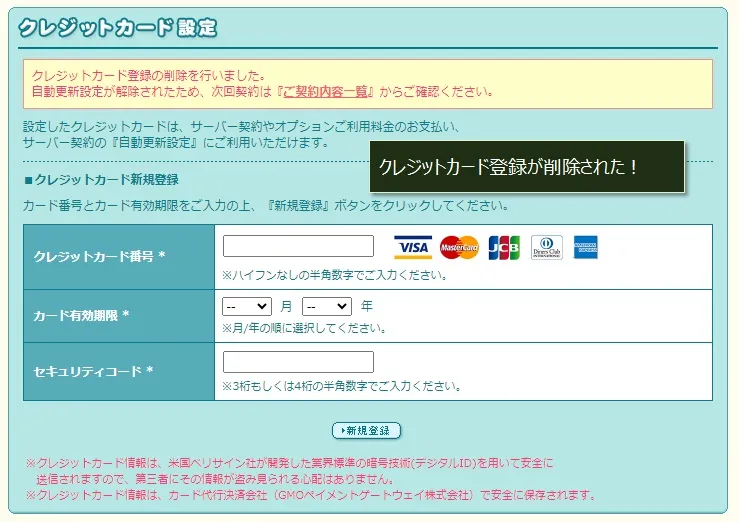This screenshot has width=739, height=522.
Task: Click the American Express logo
Action: tap(585, 247)
